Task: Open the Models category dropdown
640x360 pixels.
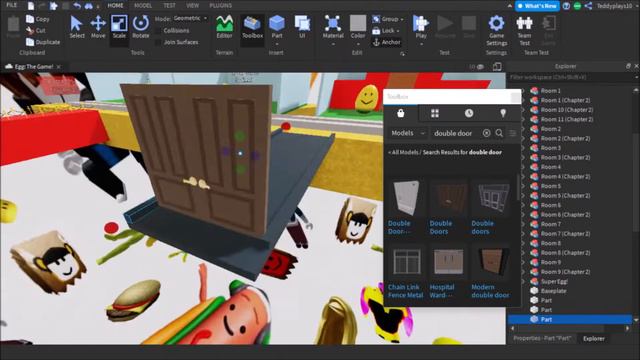Action: point(407,133)
